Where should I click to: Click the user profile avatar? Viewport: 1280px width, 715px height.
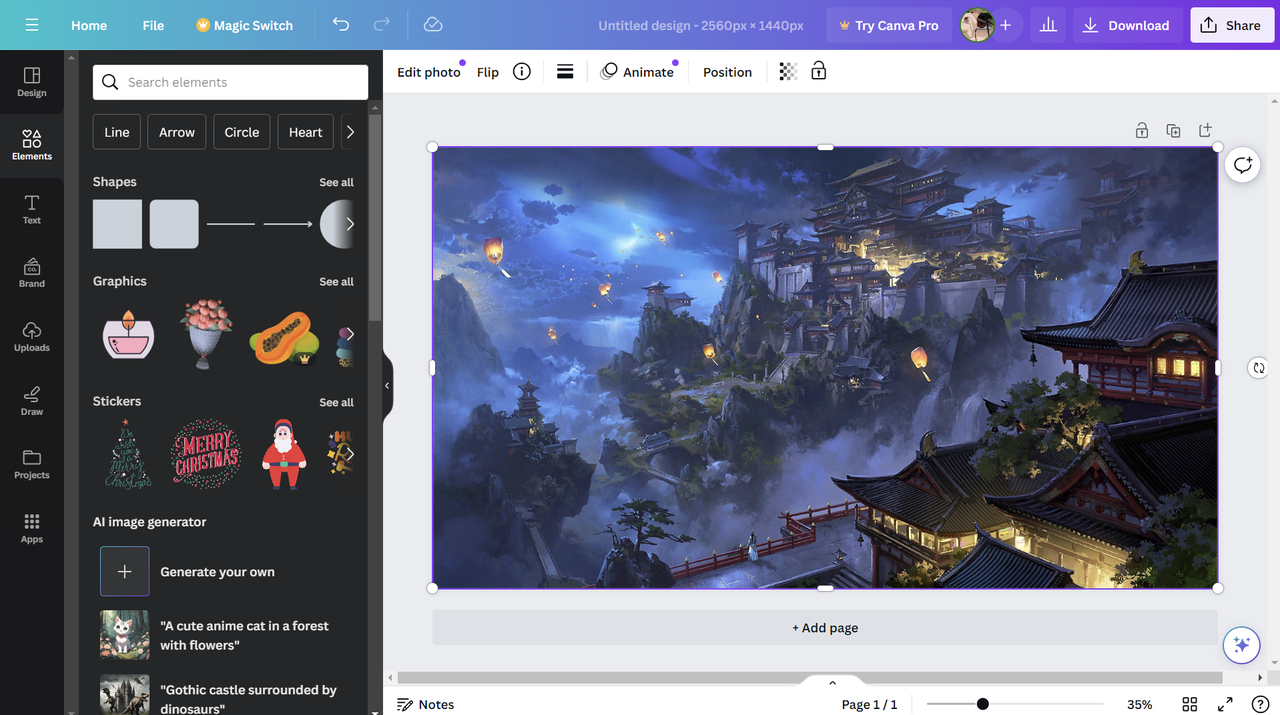coord(976,25)
